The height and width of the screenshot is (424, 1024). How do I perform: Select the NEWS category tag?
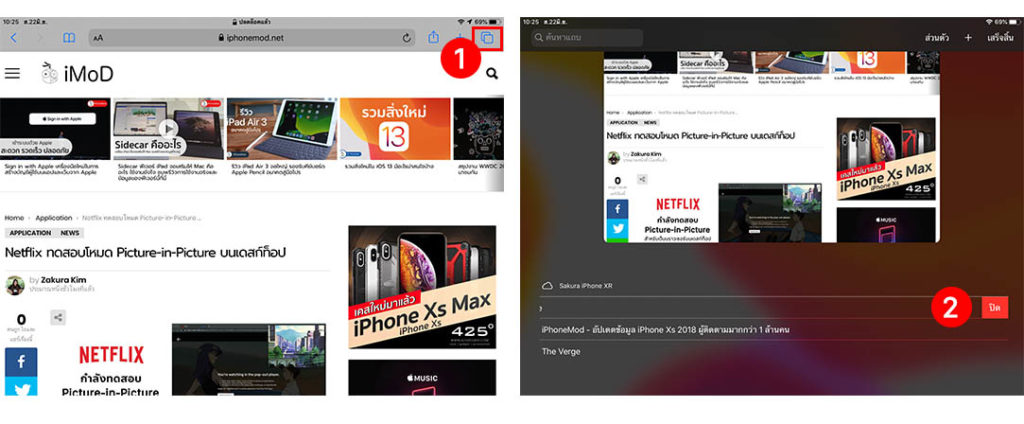click(71, 233)
